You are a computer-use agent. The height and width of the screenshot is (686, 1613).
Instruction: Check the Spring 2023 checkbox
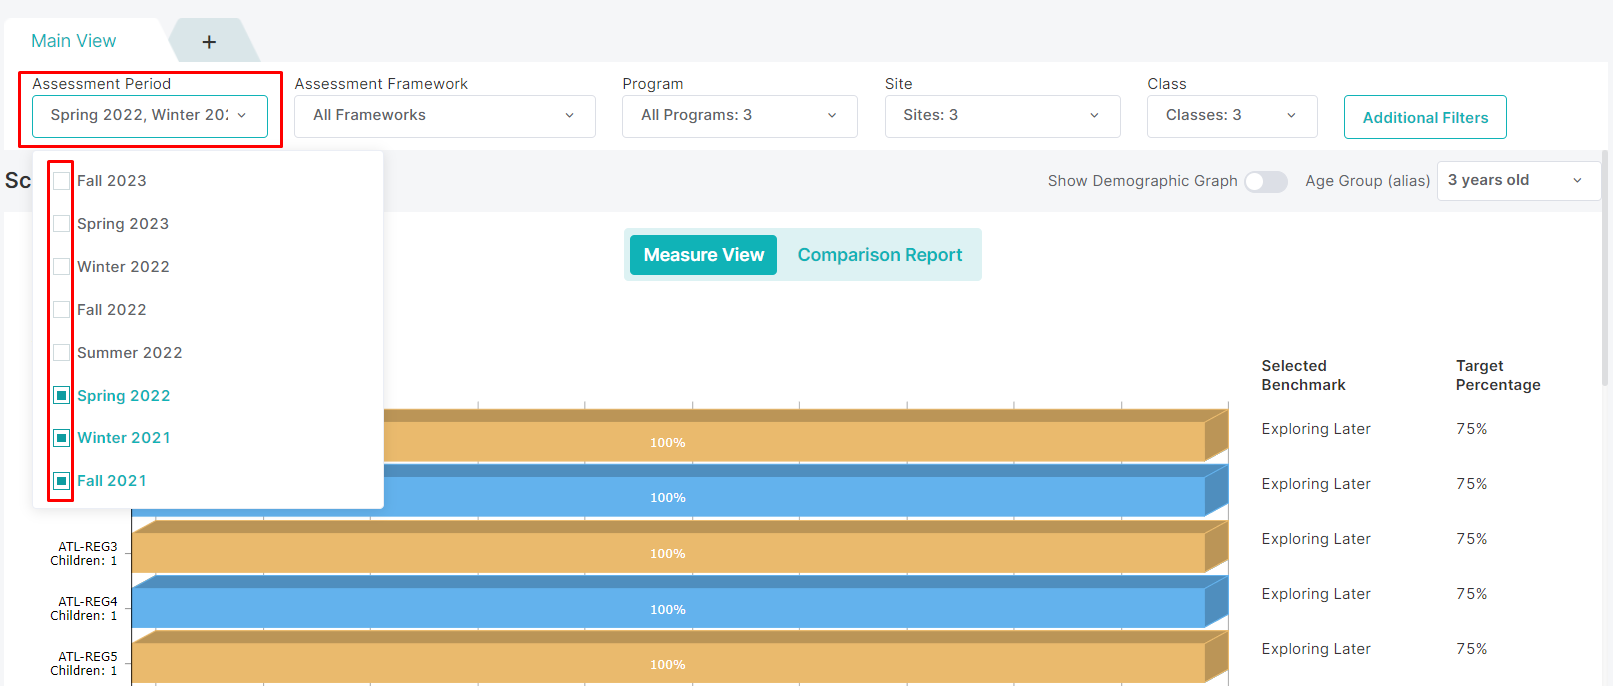[x=62, y=224]
